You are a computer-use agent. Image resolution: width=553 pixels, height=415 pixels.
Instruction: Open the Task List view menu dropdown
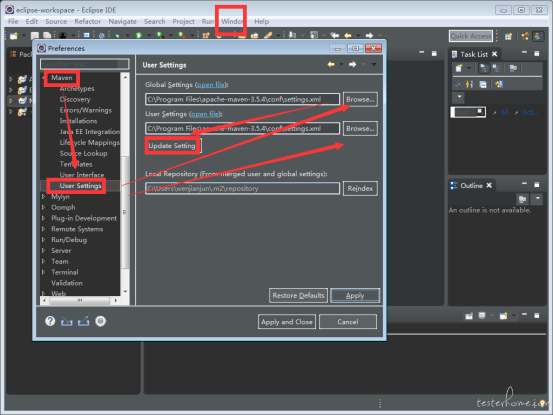pos(459,97)
